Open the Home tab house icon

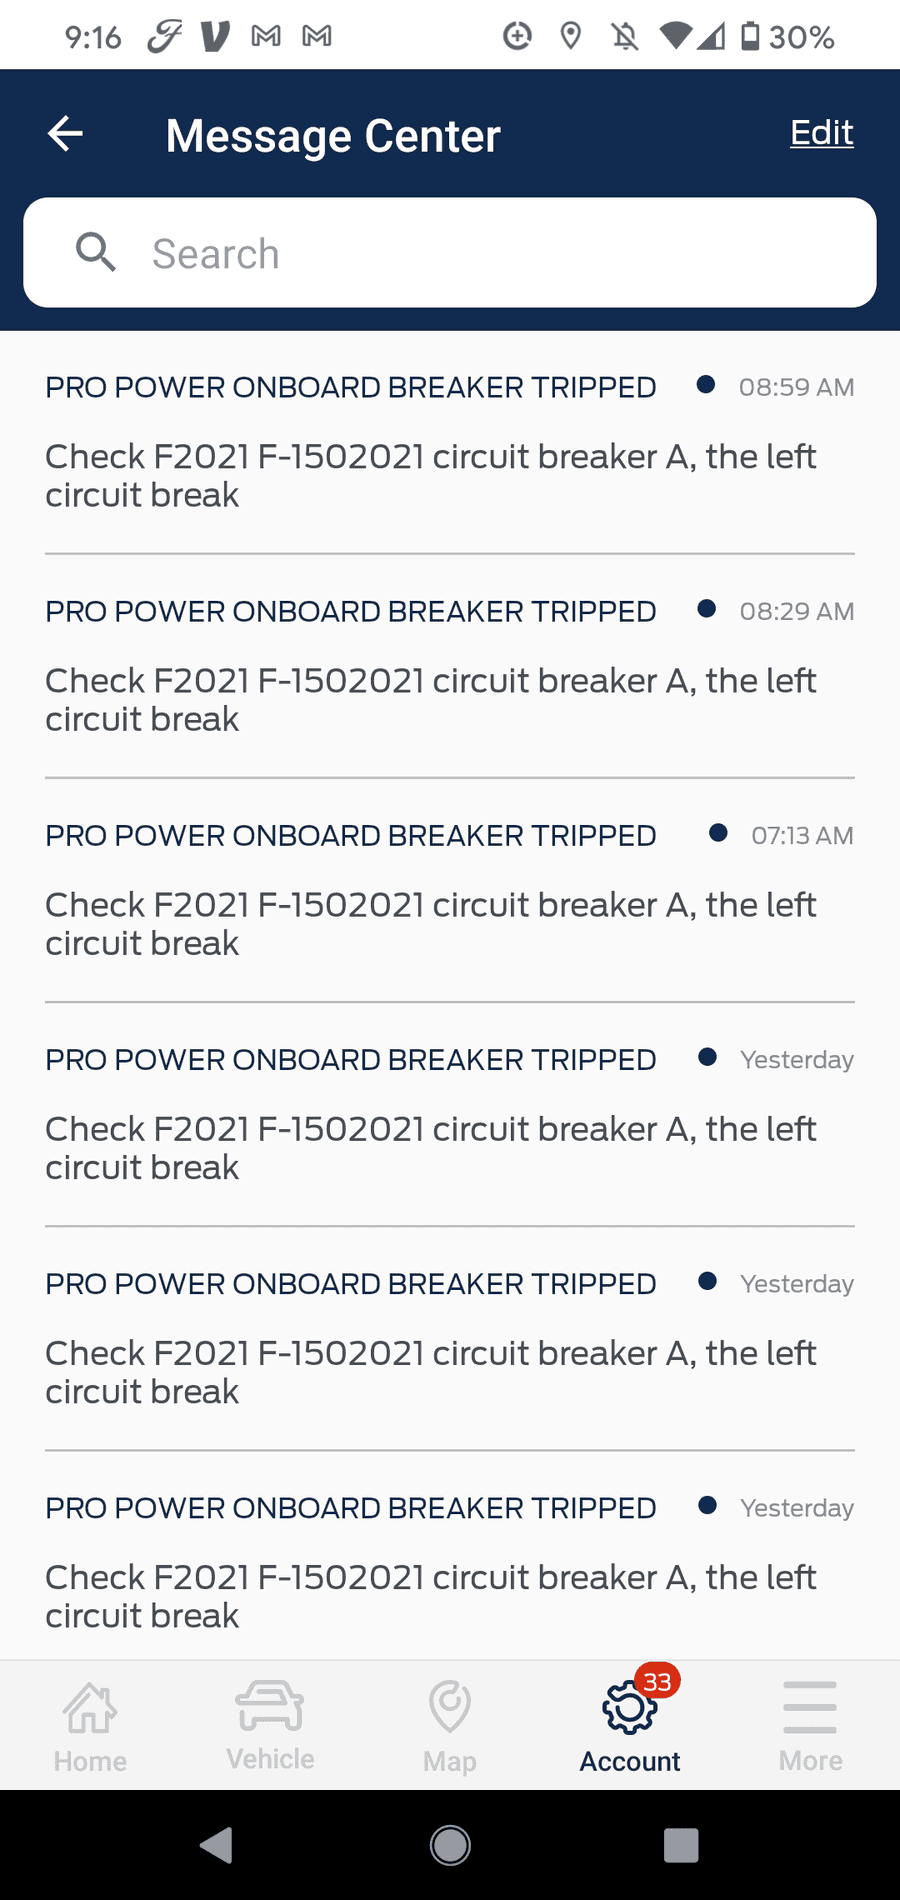(90, 1708)
